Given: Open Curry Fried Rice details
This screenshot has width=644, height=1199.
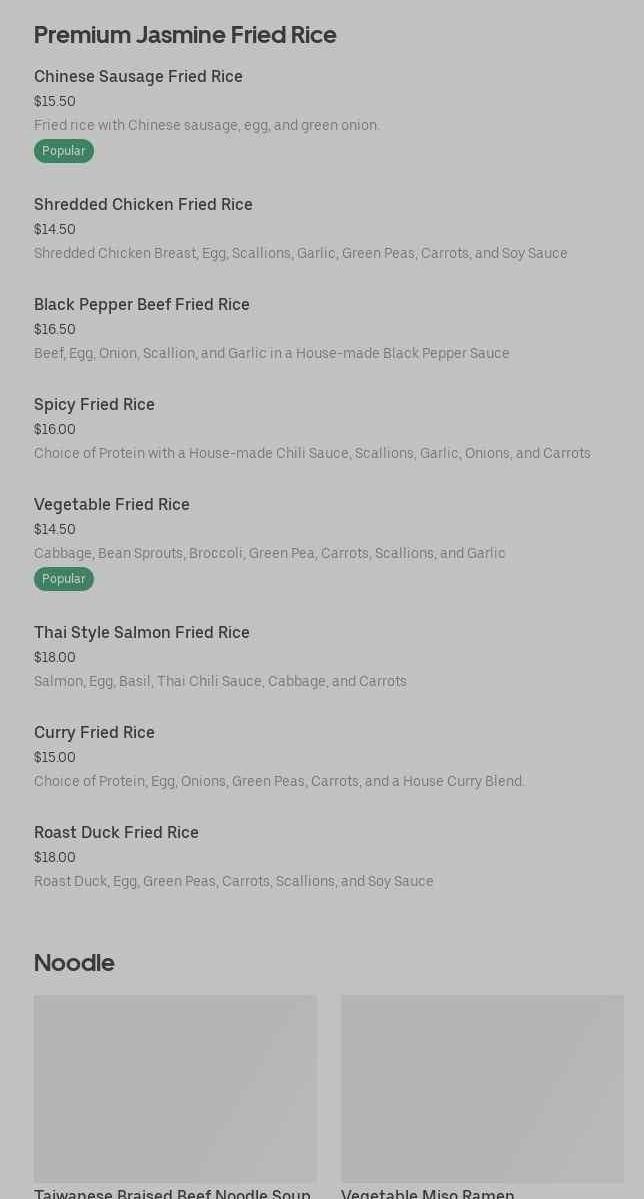Looking at the screenshot, I should coord(94,733).
